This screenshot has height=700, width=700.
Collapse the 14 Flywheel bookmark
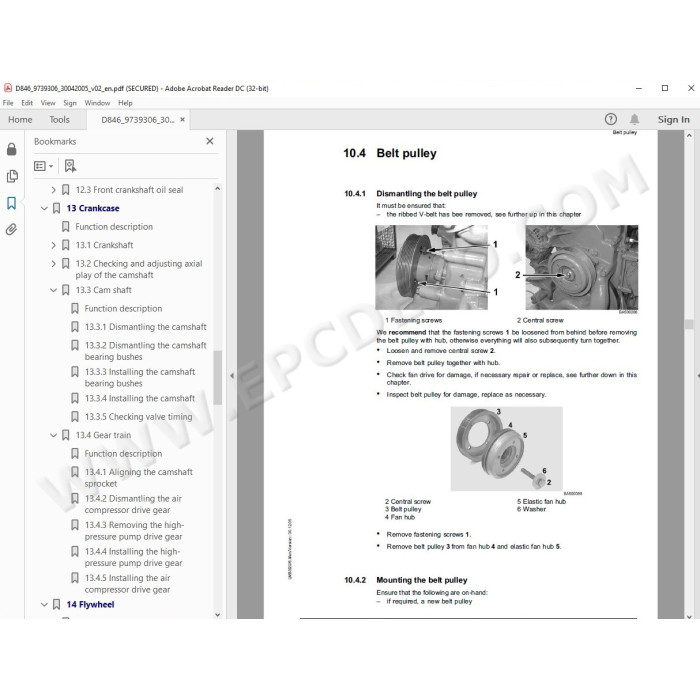point(44,604)
